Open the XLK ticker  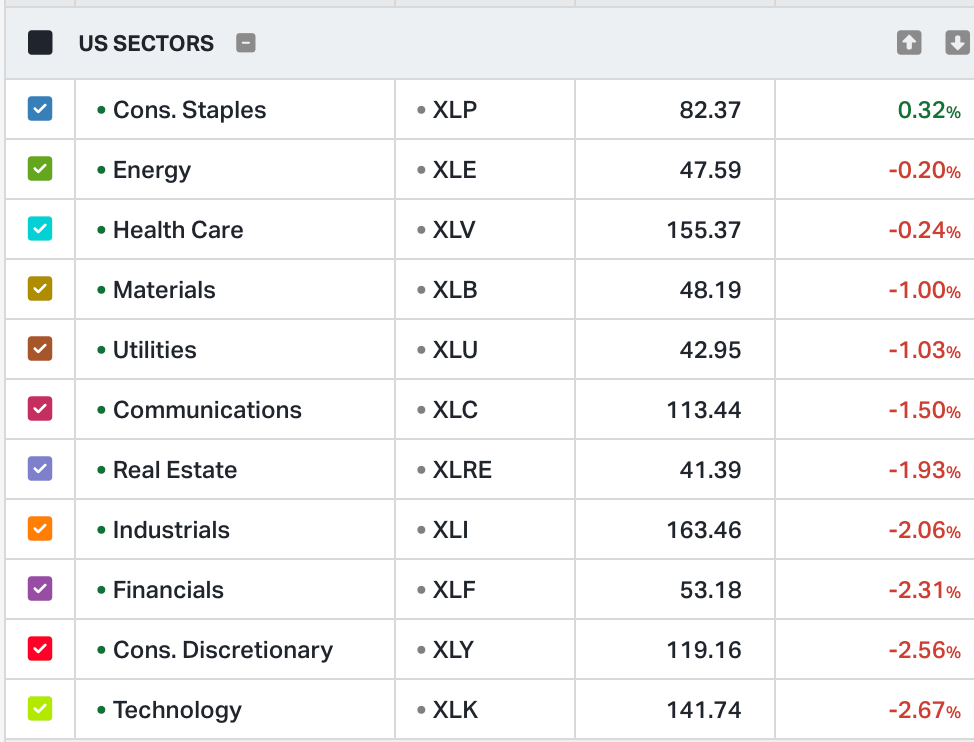[455, 710]
